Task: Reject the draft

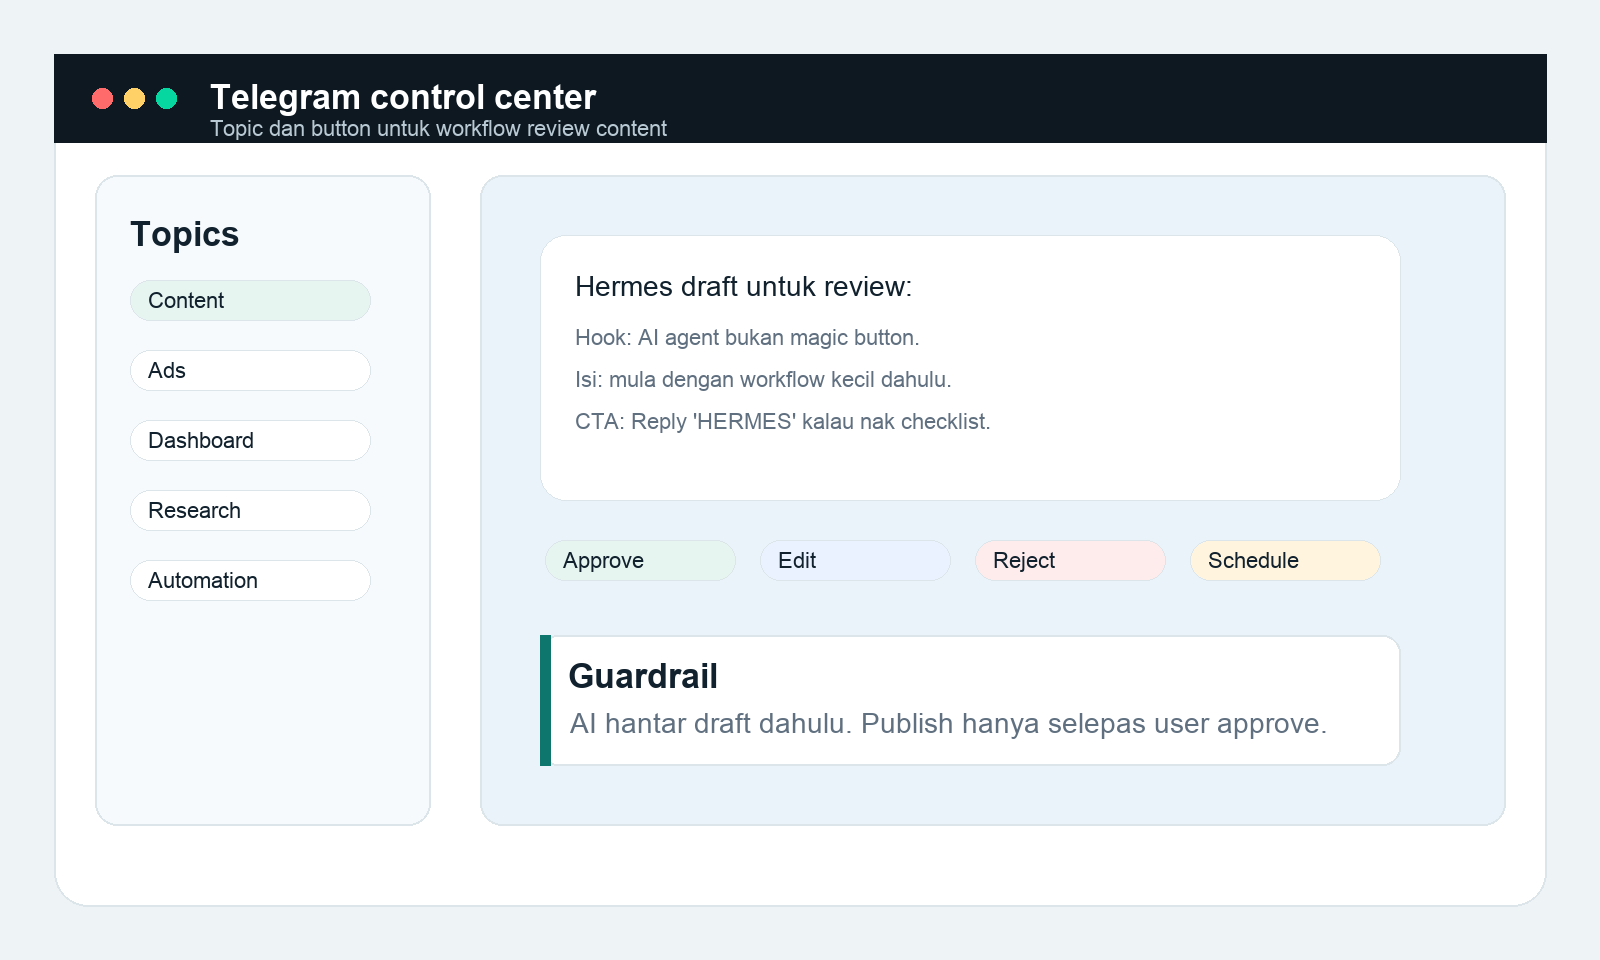Action: pyautogui.click(x=1070, y=560)
